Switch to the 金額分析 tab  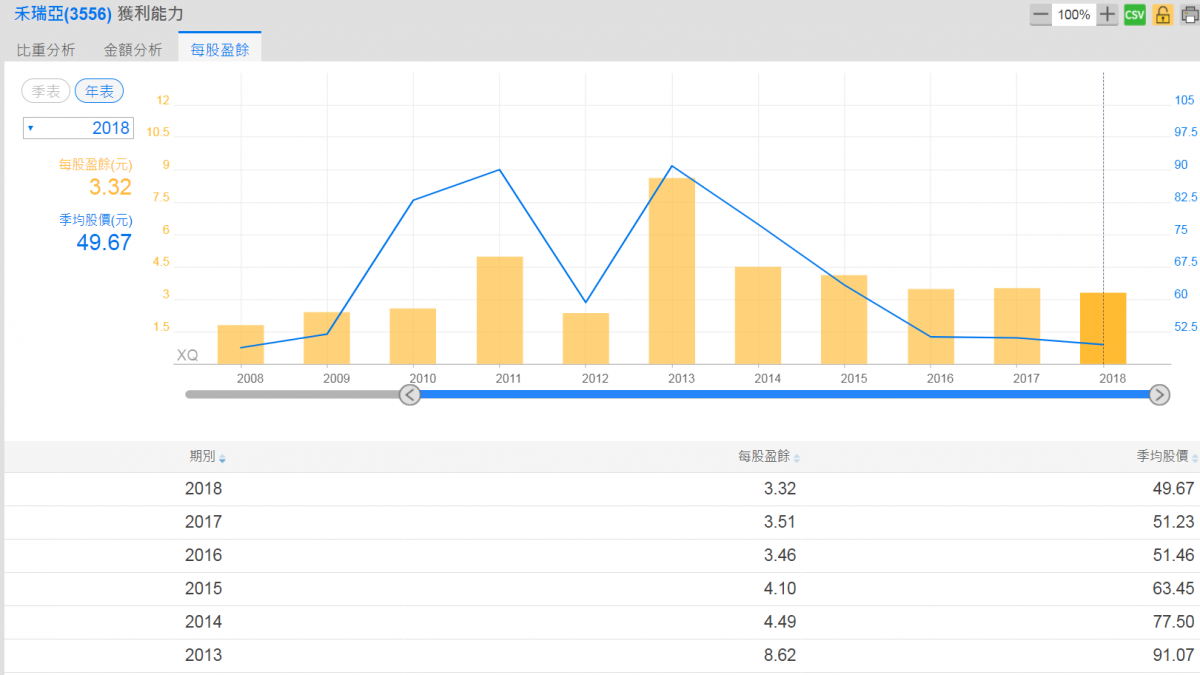coord(133,49)
